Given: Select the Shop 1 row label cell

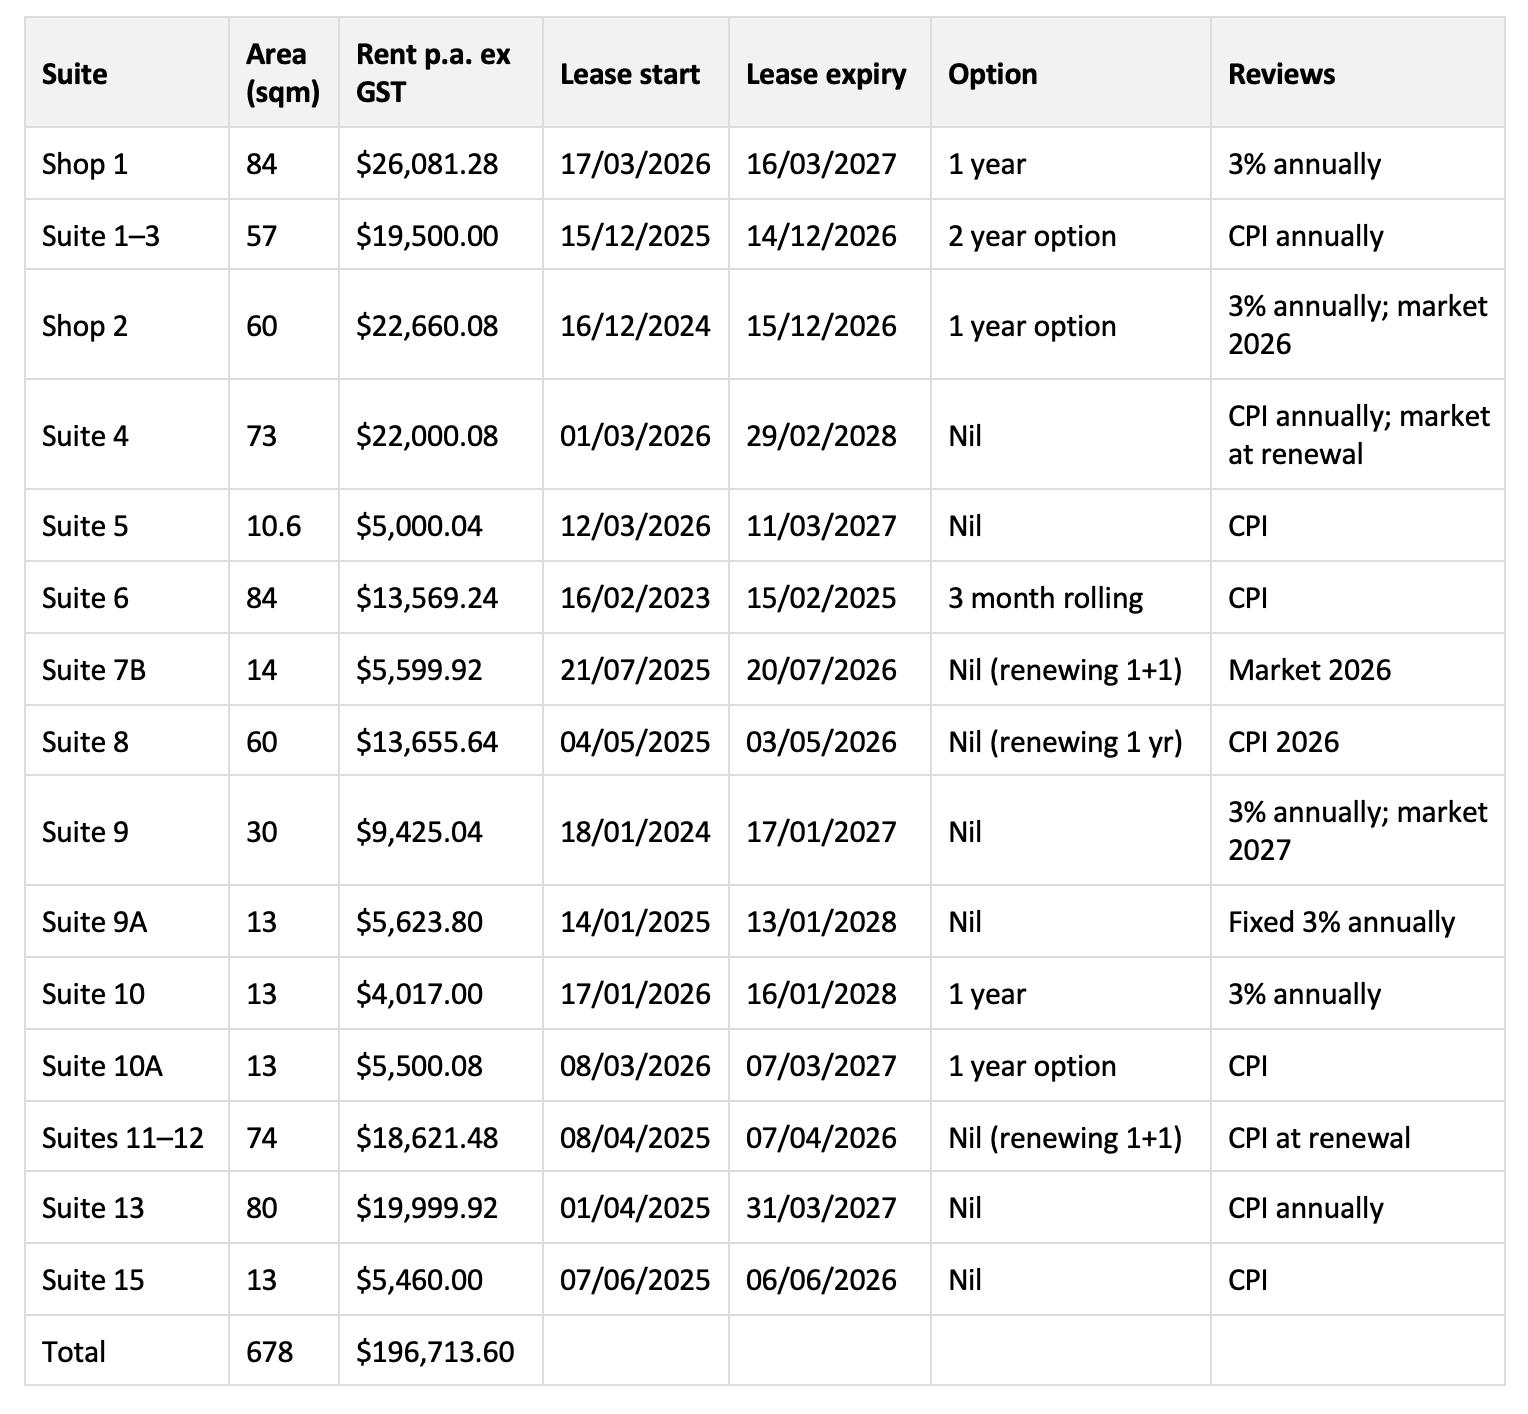Looking at the screenshot, I should click(85, 164).
